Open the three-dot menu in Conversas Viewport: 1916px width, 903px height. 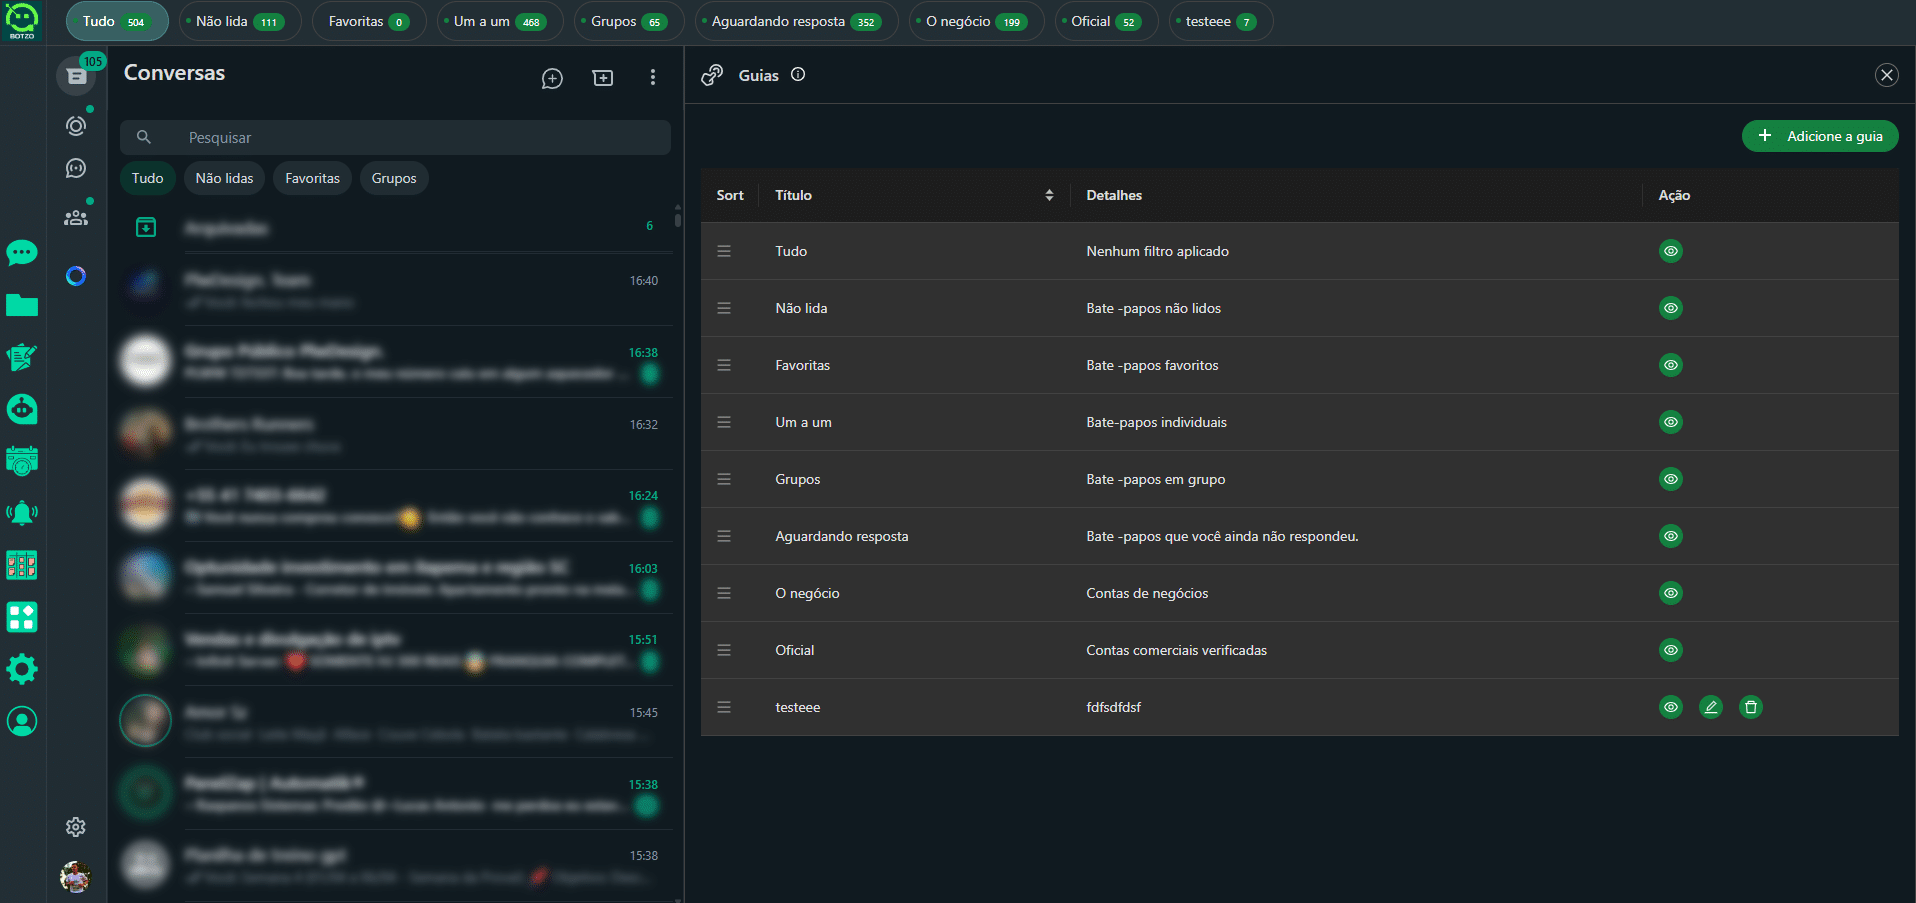[x=653, y=78]
